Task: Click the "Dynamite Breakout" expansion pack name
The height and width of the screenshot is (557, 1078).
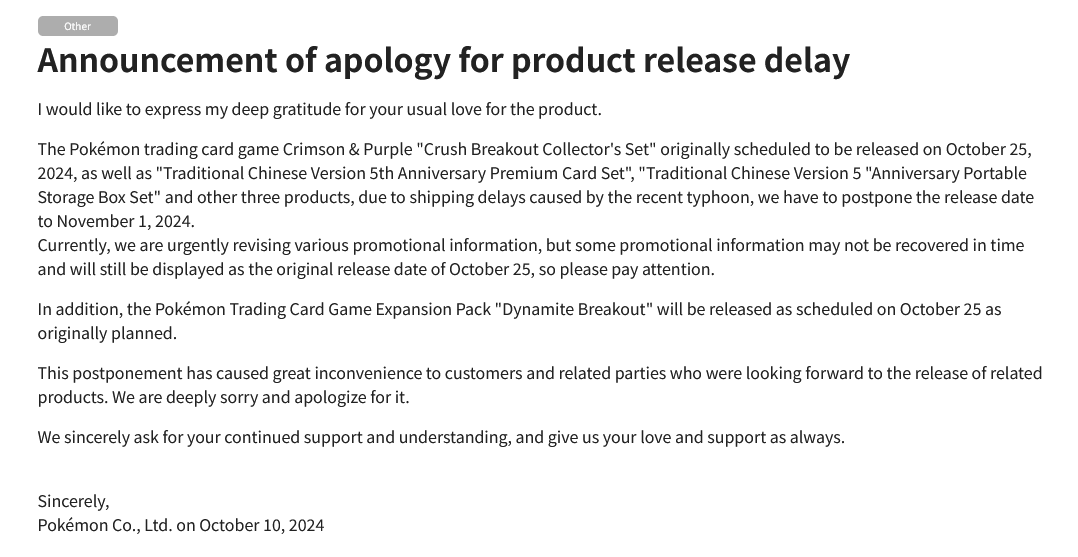Action: click(x=572, y=309)
